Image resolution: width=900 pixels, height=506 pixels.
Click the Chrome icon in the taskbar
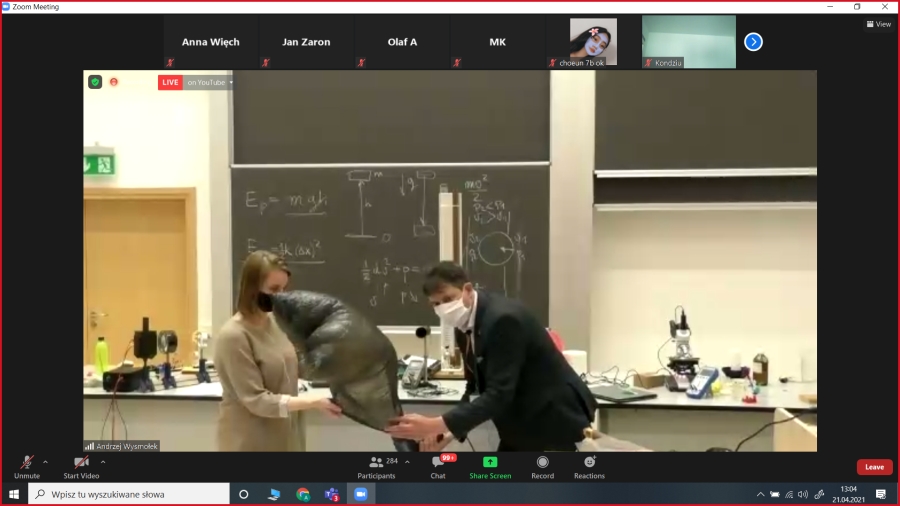pos(303,494)
